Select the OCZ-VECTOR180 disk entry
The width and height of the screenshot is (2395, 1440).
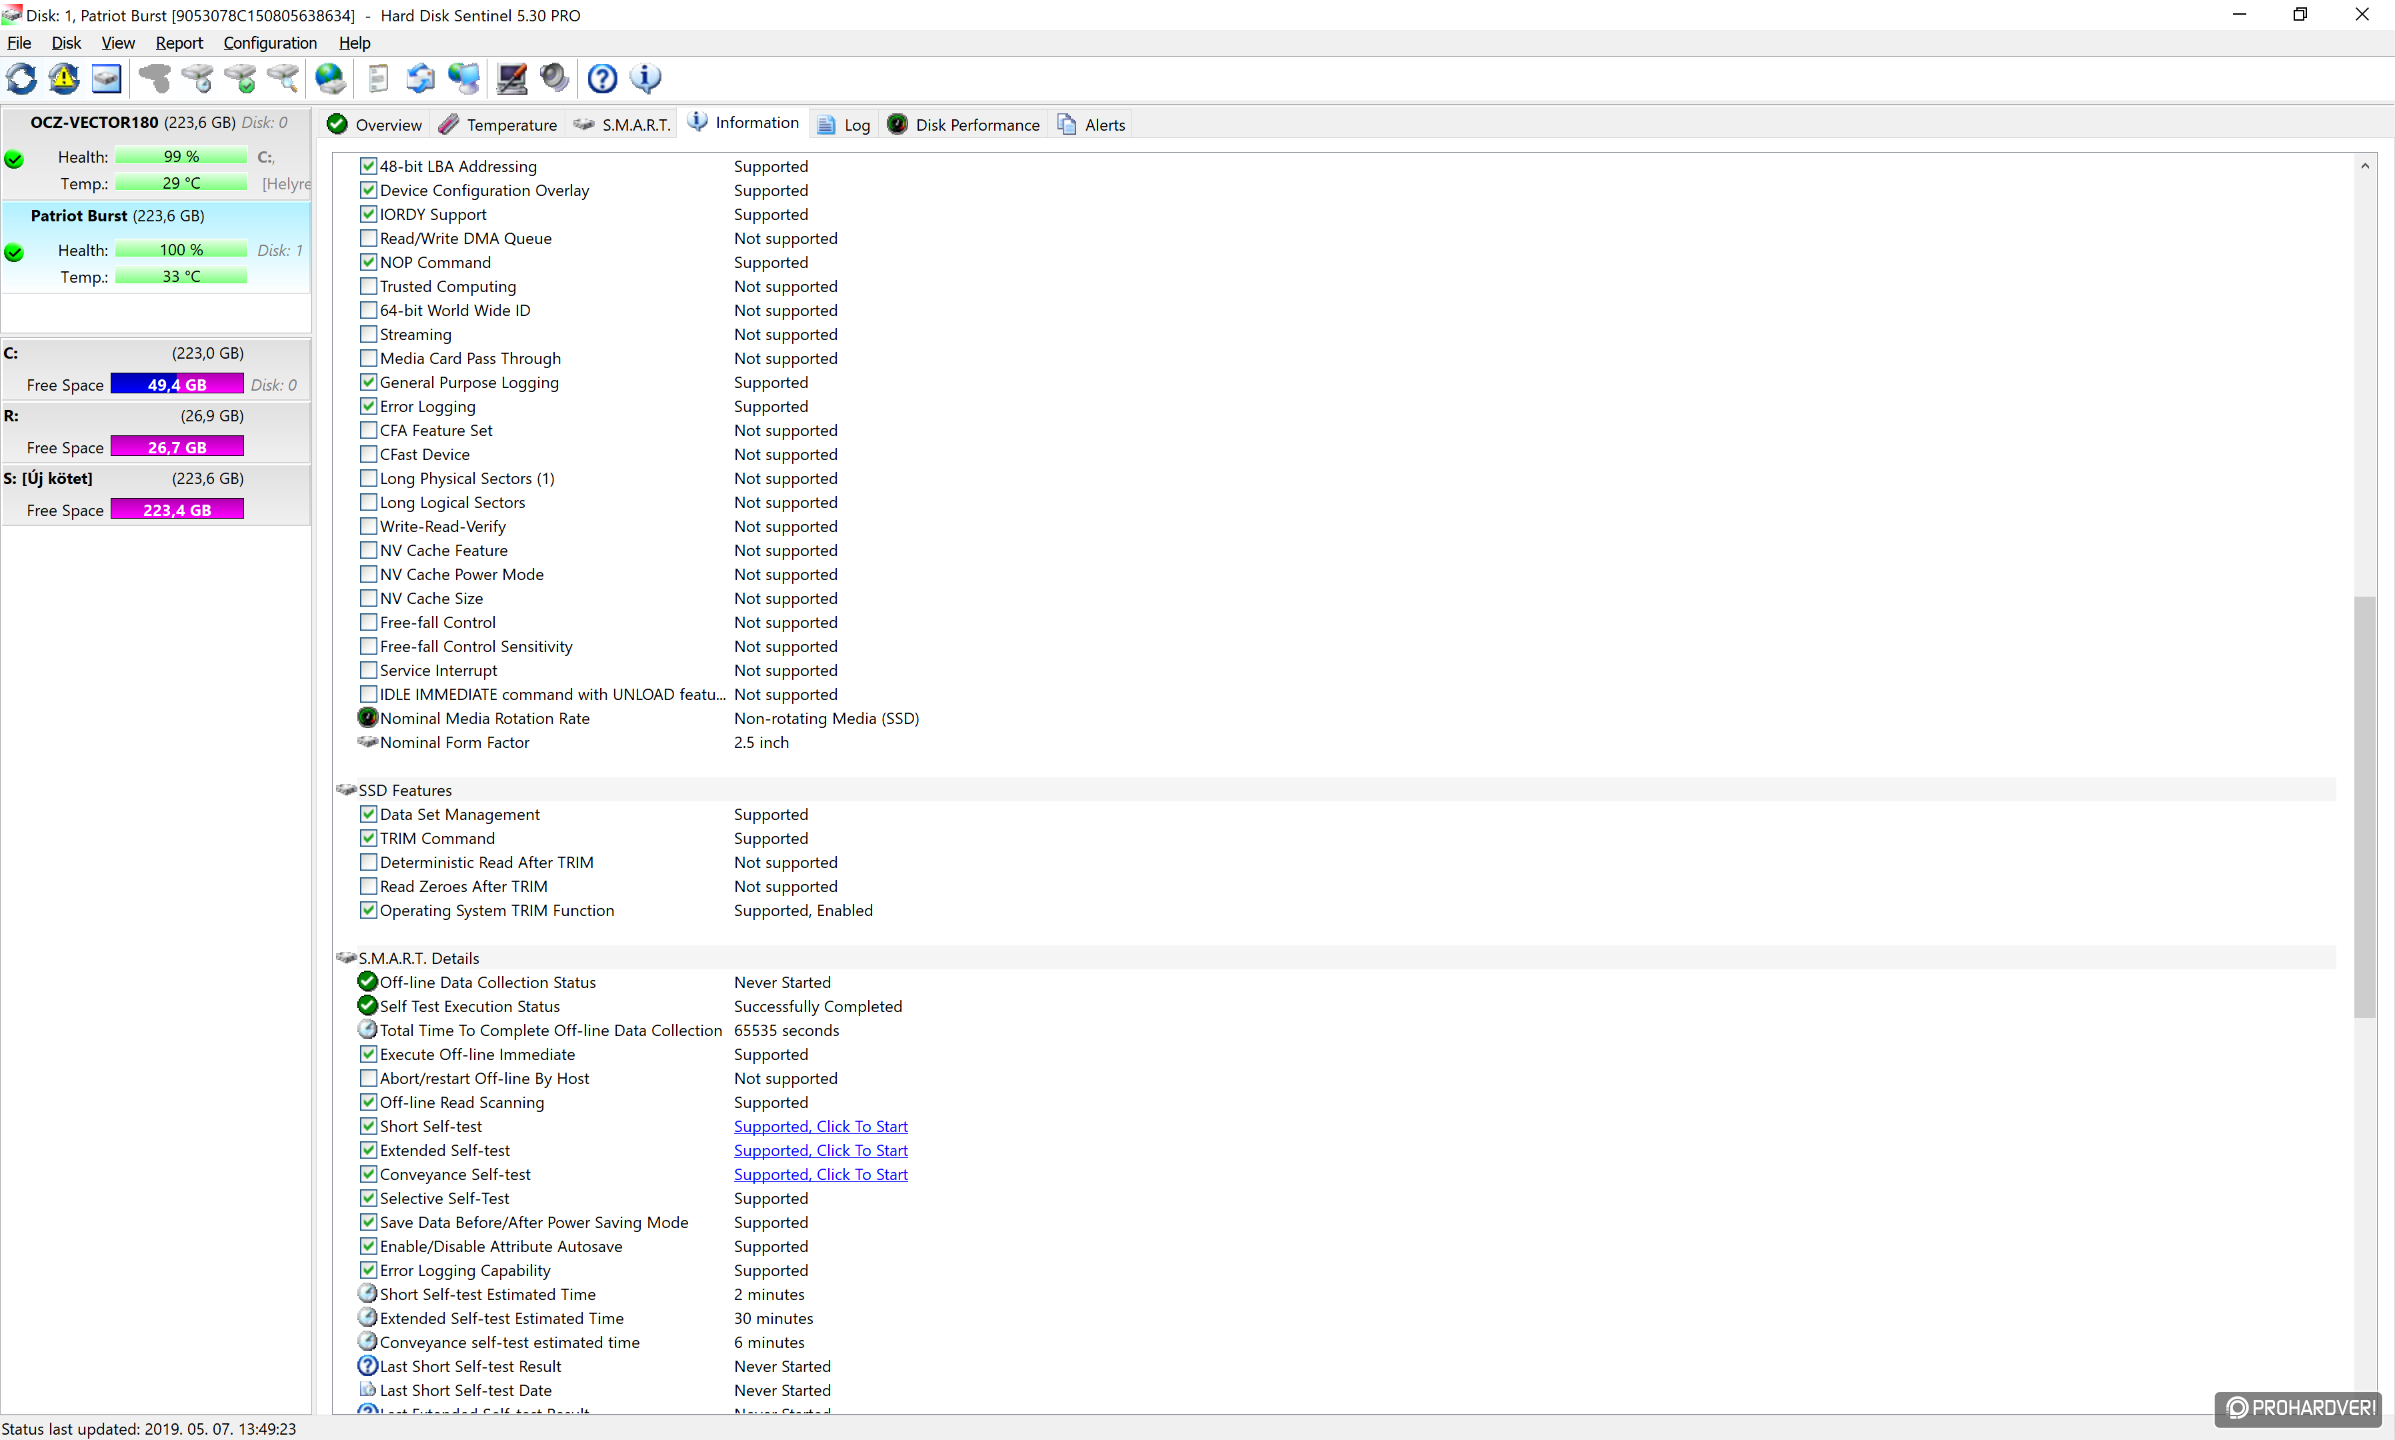[x=156, y=153]
